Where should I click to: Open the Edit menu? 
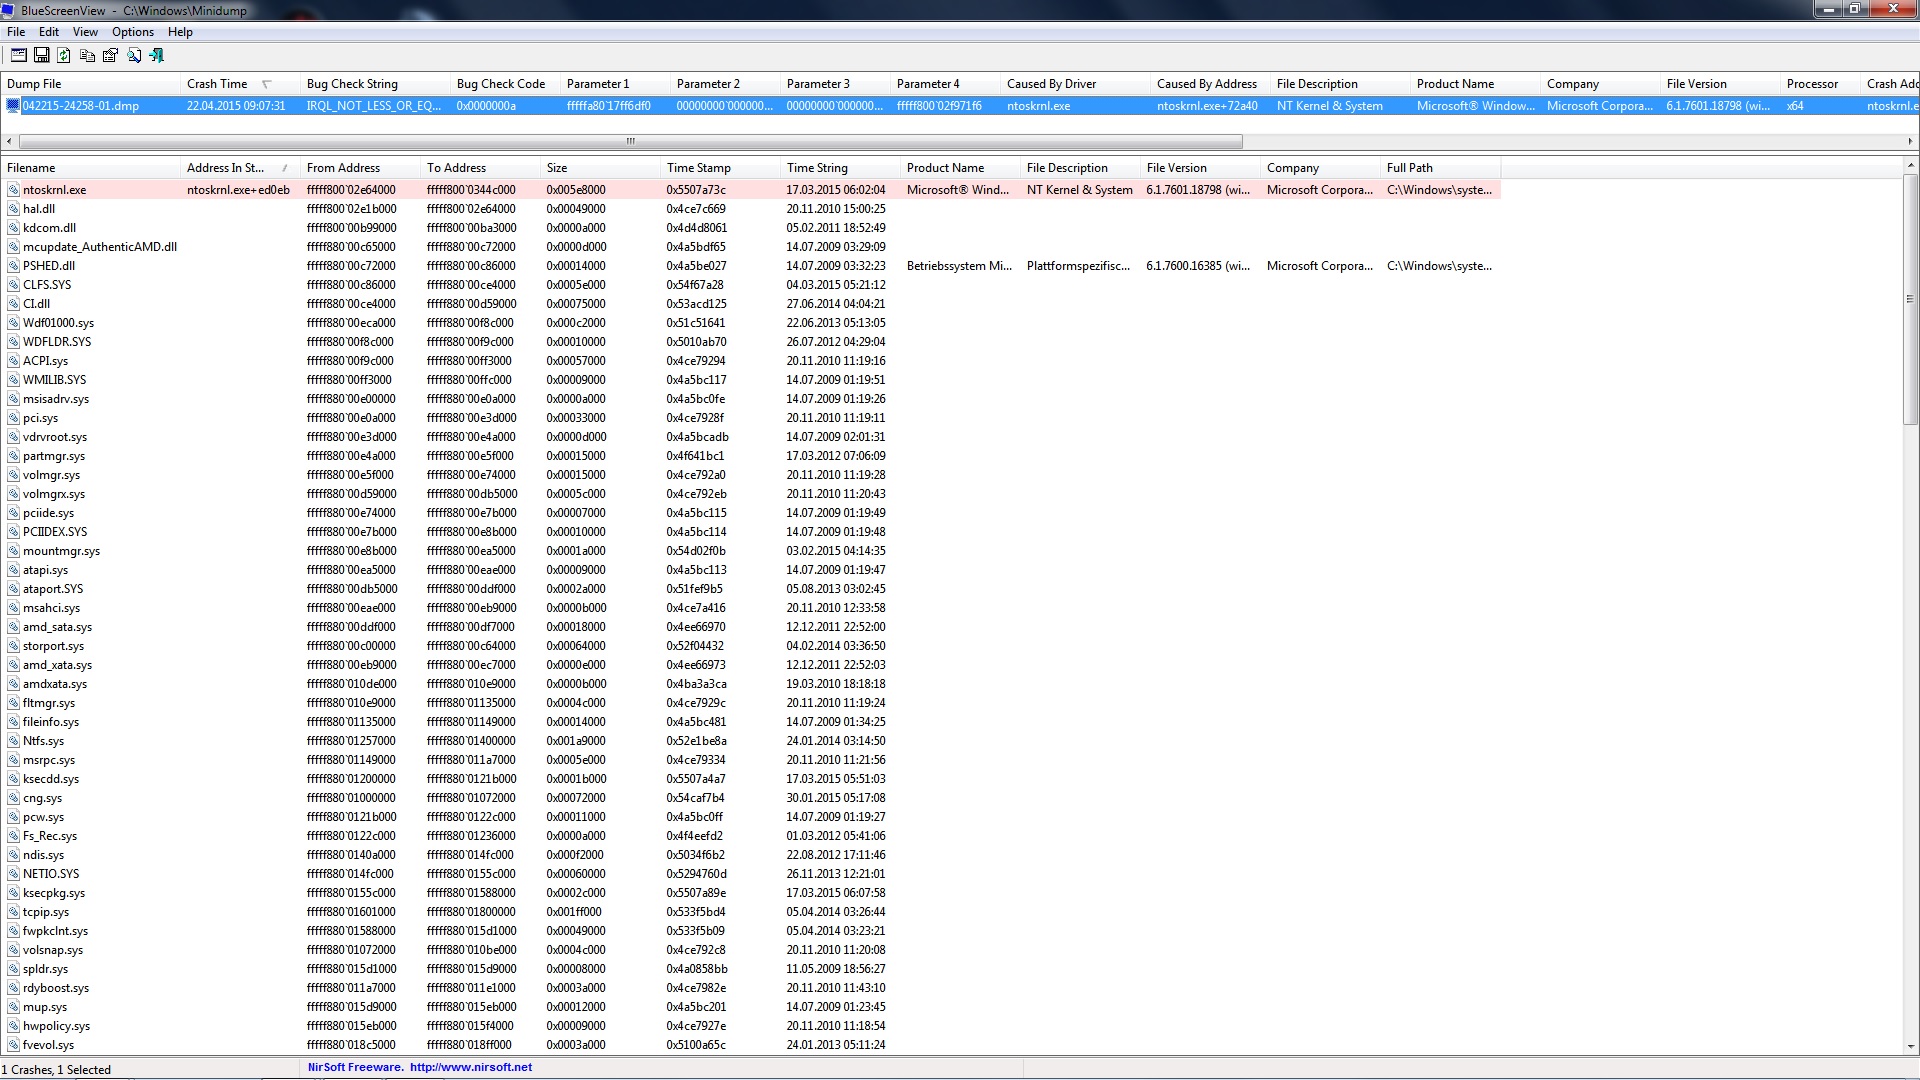click(49, 32)
